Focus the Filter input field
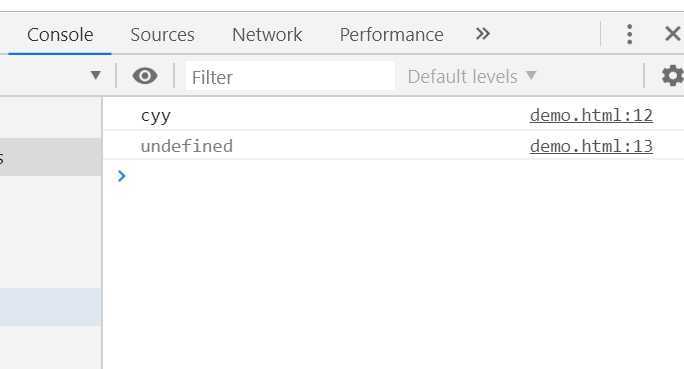The height and width of the screenshot is (369, 684). point(290,76)
